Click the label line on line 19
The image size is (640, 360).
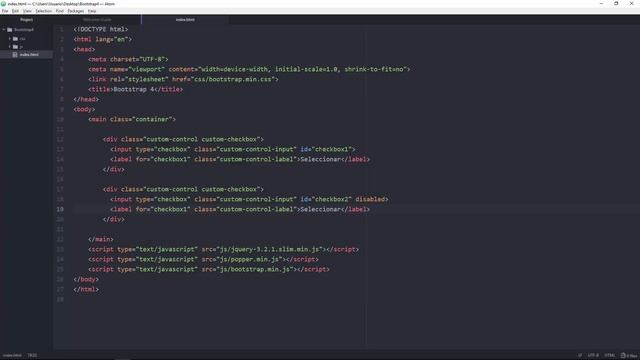(x=240, y=209)
